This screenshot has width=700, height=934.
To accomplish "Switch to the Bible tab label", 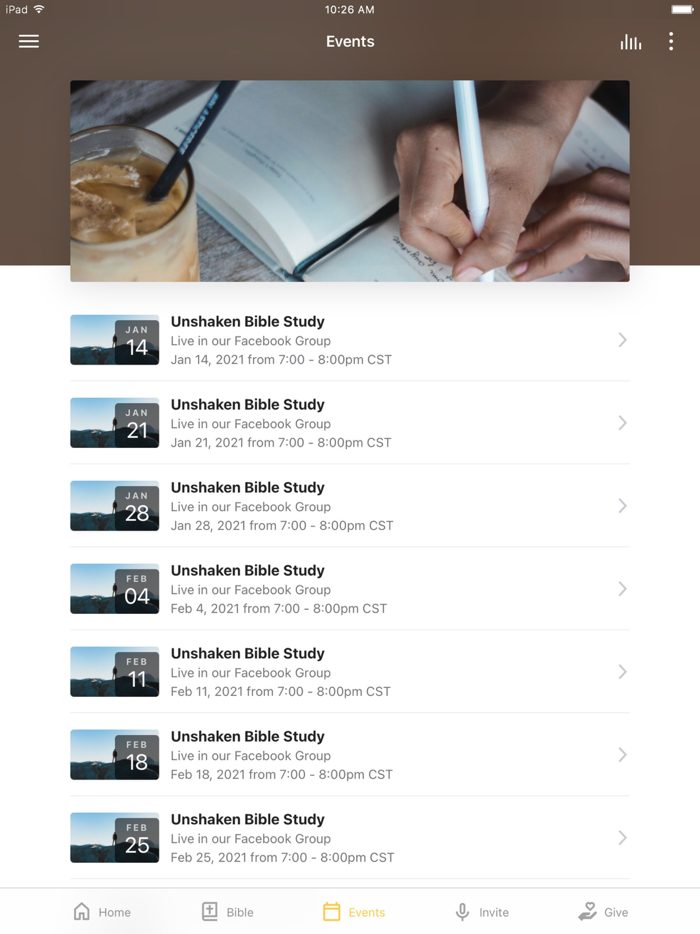I will (239, 913).
